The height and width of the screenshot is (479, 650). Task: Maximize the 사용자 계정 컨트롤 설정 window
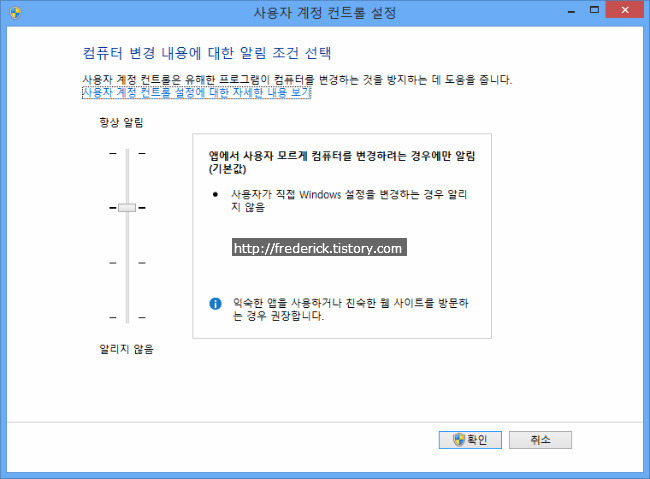click(594, 10)
